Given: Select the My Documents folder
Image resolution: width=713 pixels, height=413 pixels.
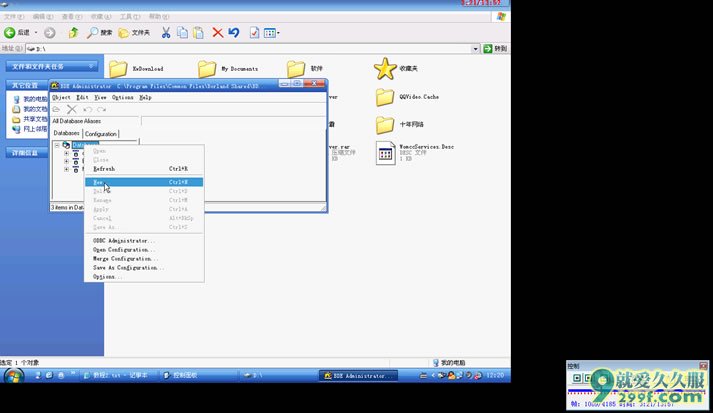Looking at the screenshot, I should [228, 69].
